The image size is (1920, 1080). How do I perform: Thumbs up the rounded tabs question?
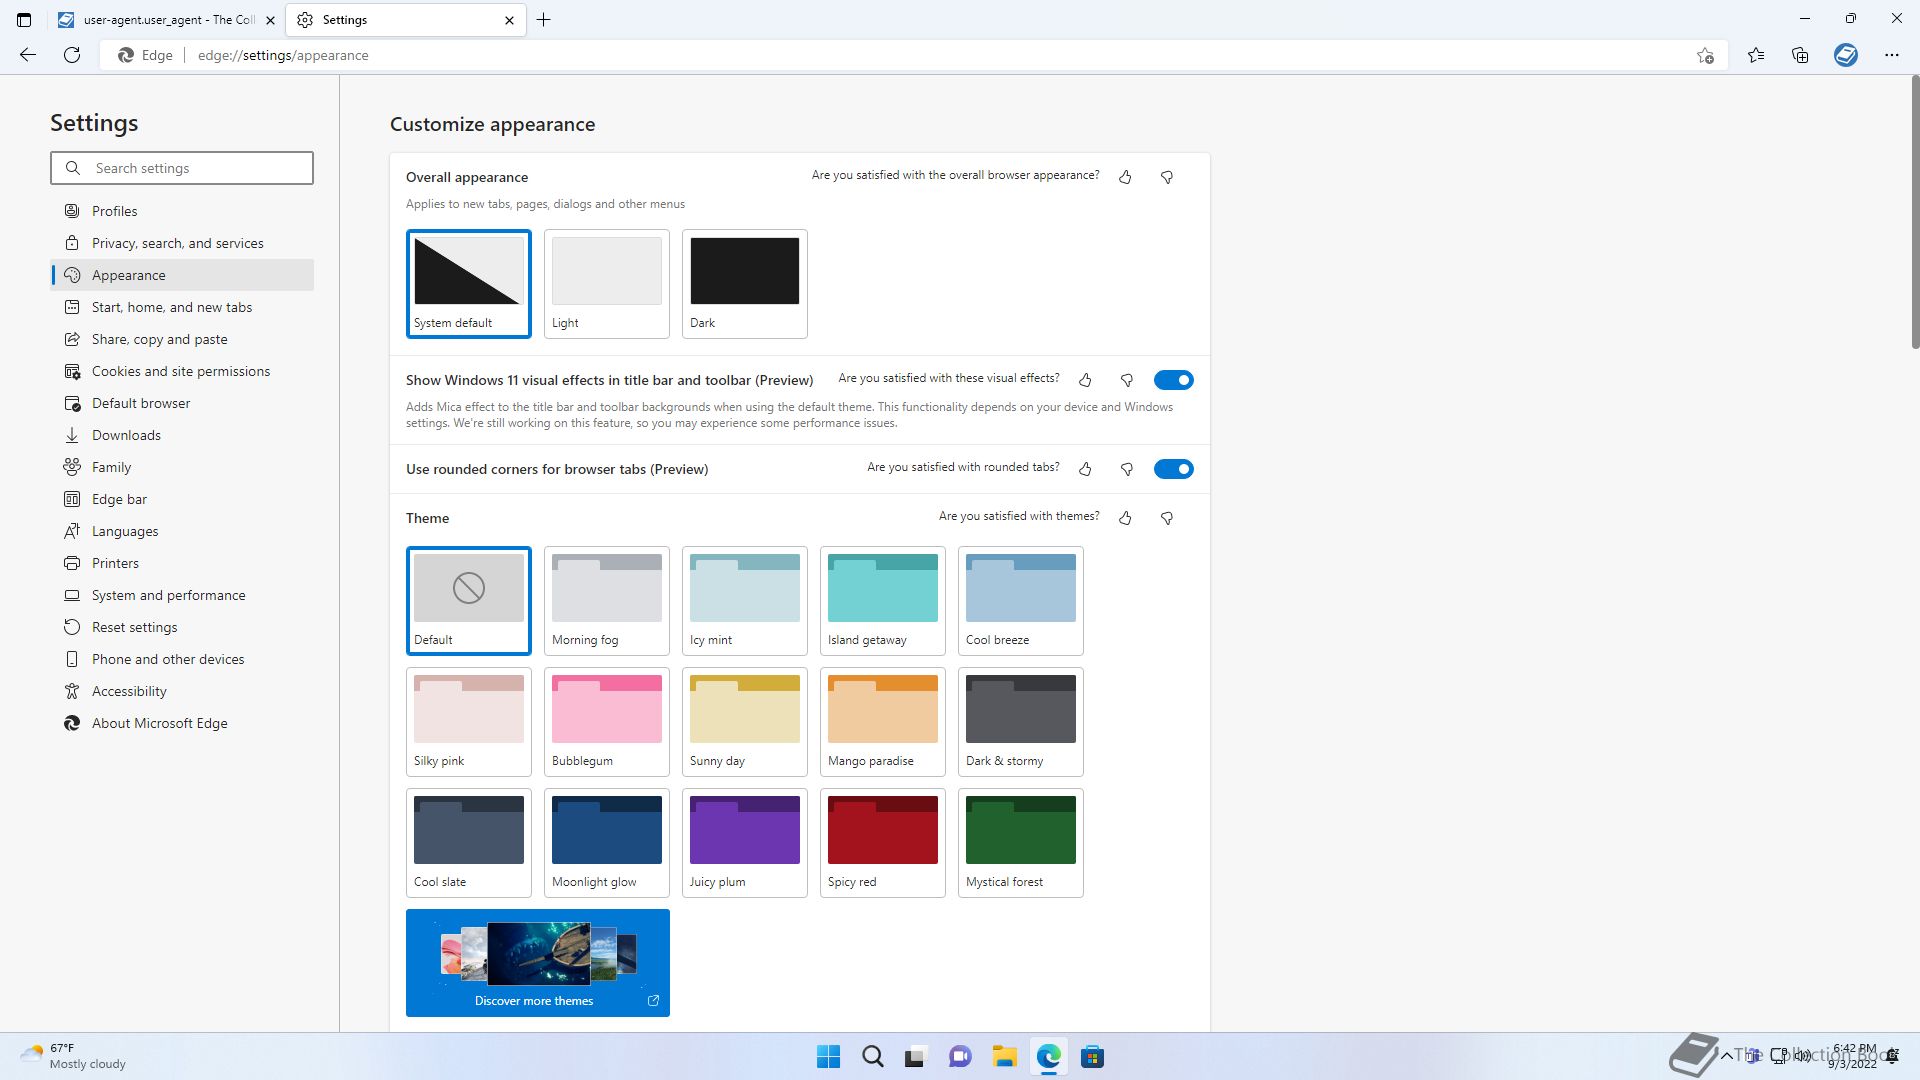[1085, 469]
